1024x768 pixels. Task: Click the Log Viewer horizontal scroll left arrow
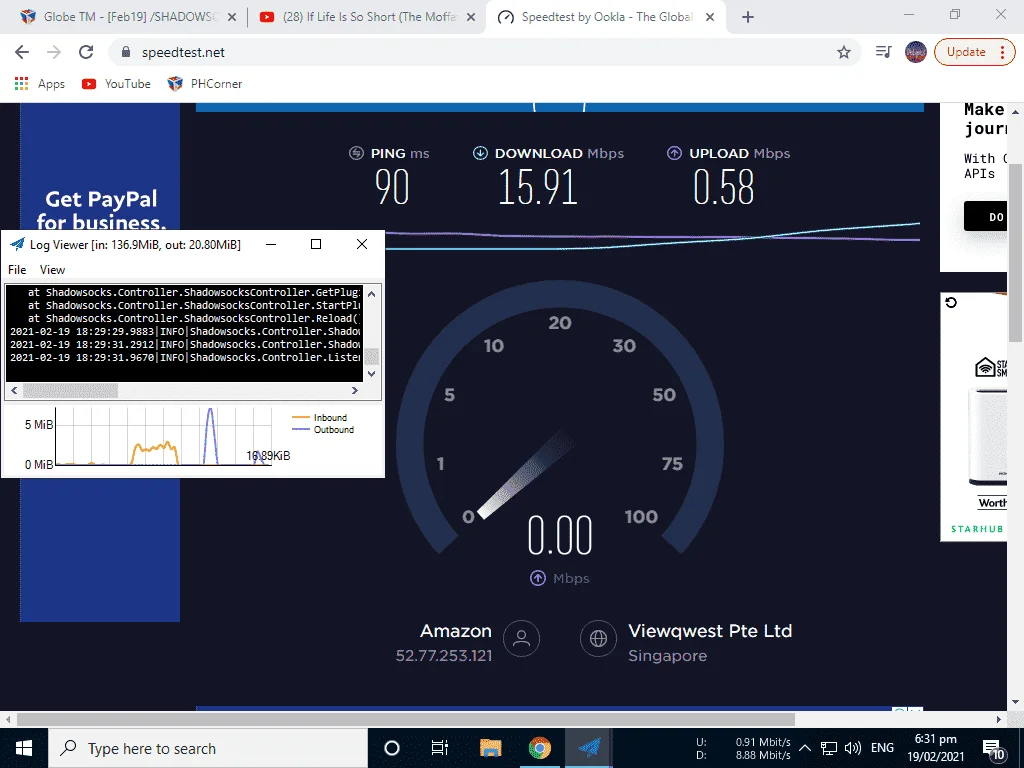point(14,391)
